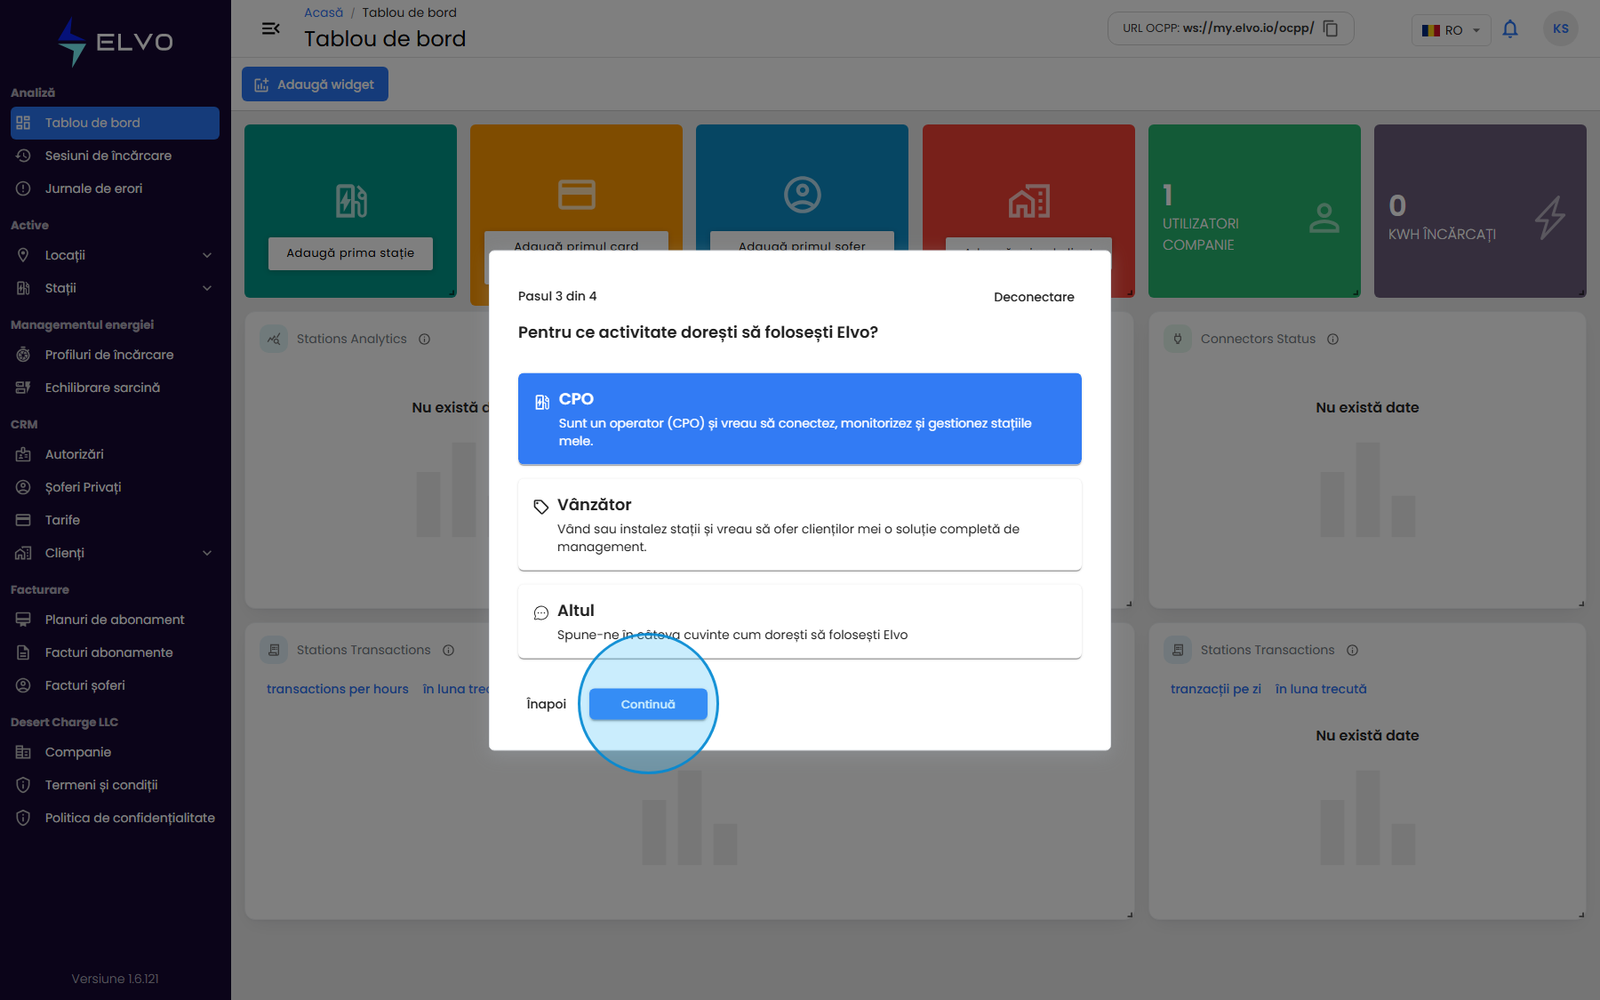Click info icon next to Connectors Status

point(1333,340)
